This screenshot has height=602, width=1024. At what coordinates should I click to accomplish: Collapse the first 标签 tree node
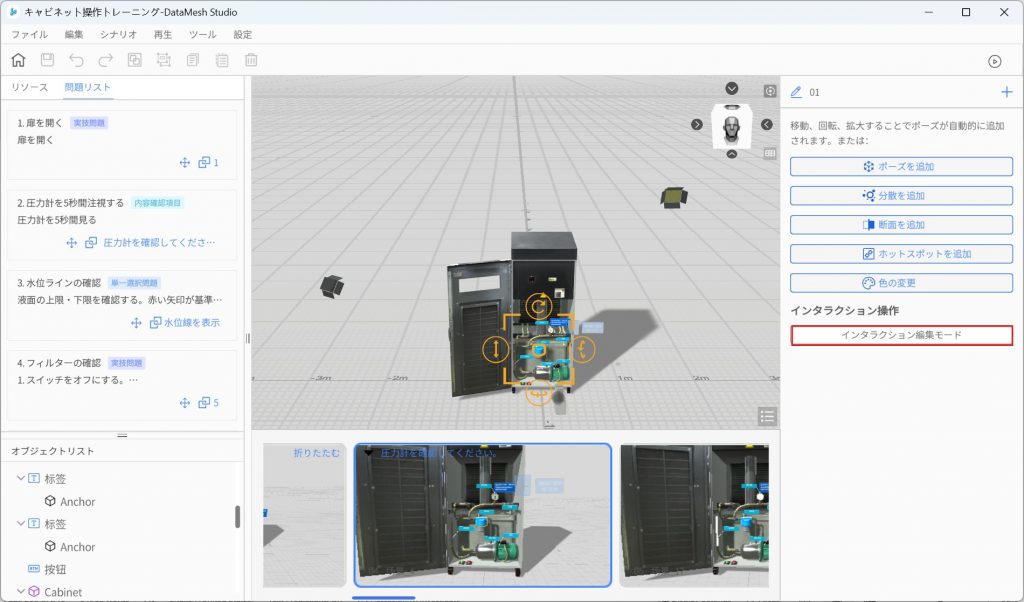tap(19, 479)
